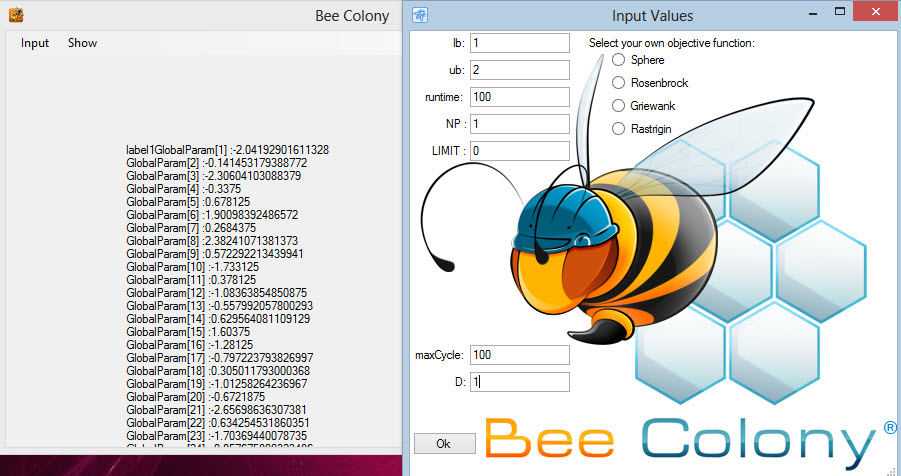Click the GlobalParam[16] :-1.28125 line
The image size is (901, 476).
(x=190, y=346)
